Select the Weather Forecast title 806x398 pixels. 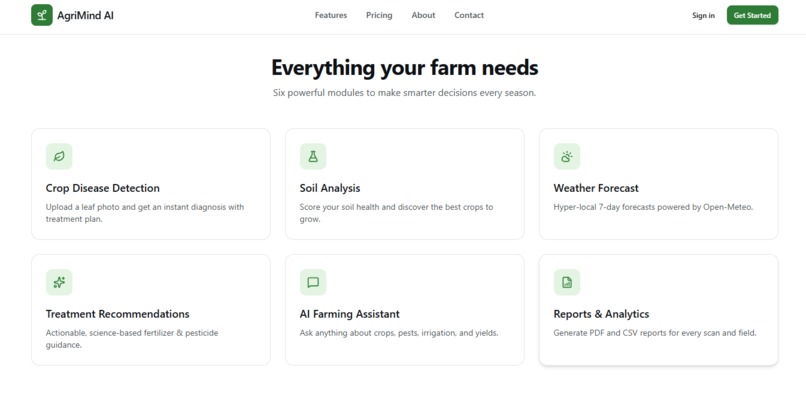(x=596, y=188)
